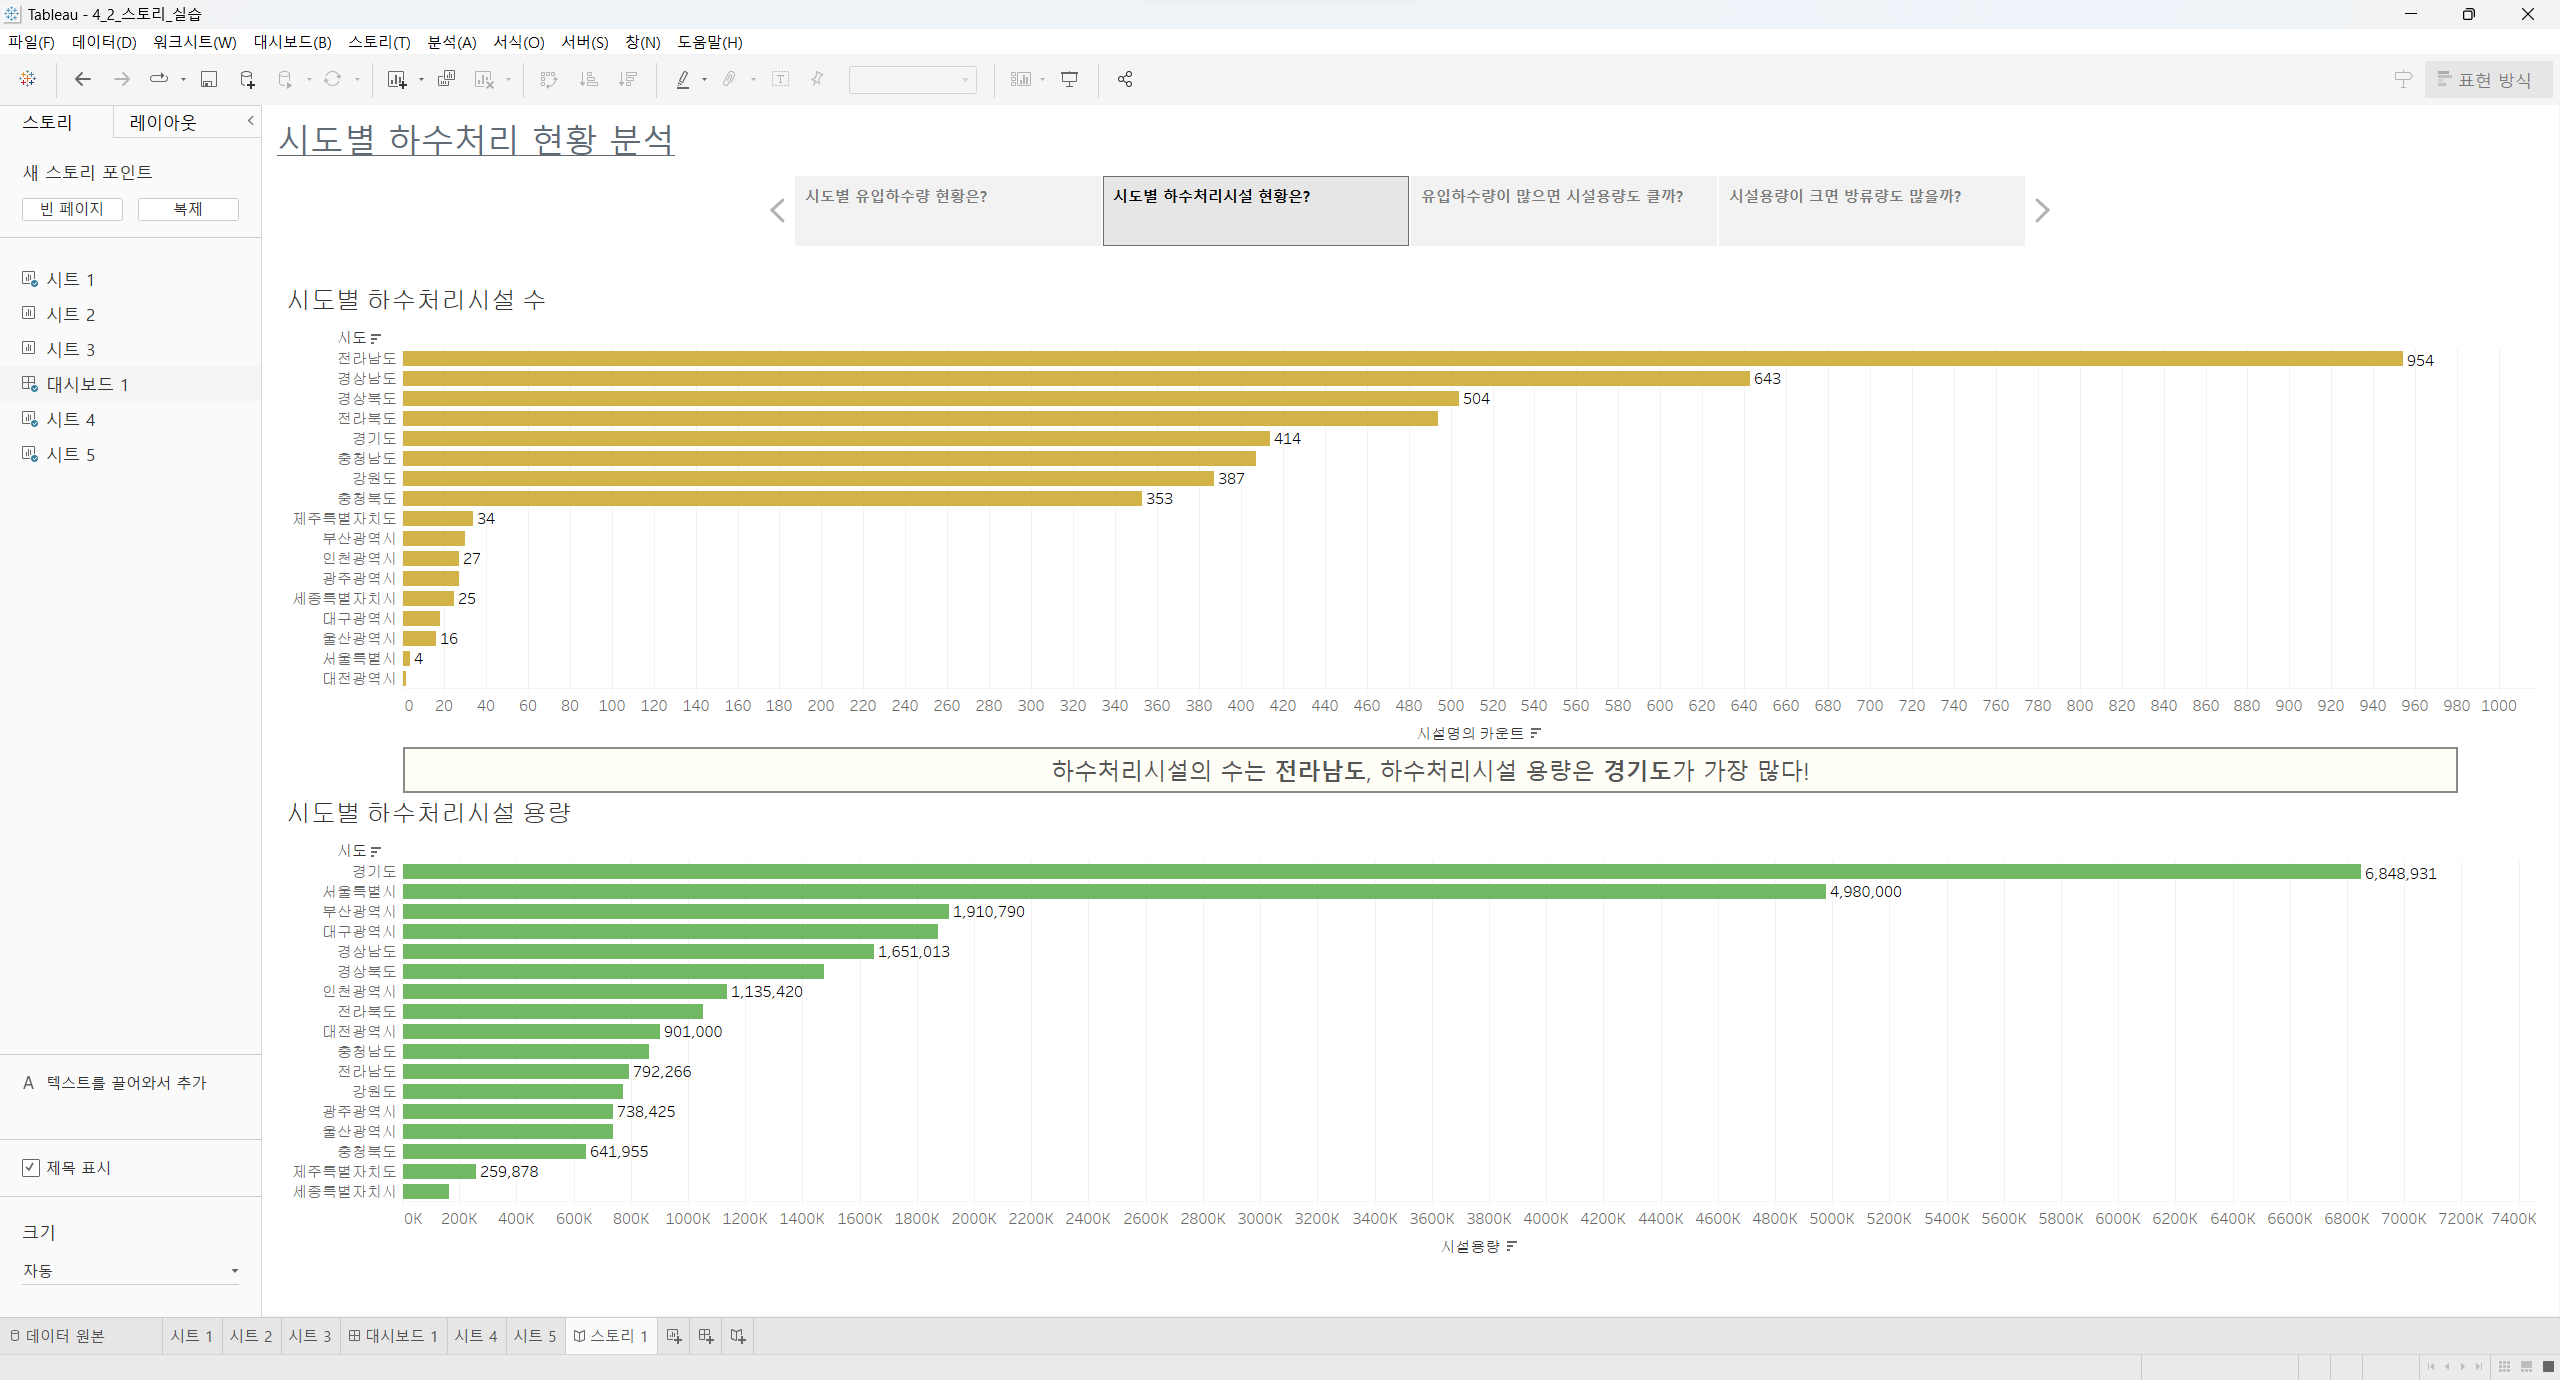Click the 빈 페이지 button

pos(72,209)
